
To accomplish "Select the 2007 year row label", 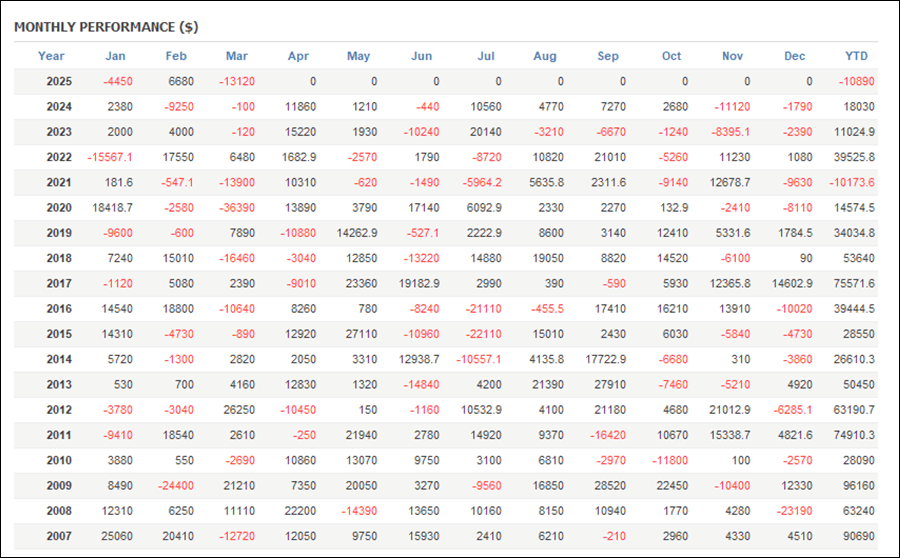I will click(59, 536).
